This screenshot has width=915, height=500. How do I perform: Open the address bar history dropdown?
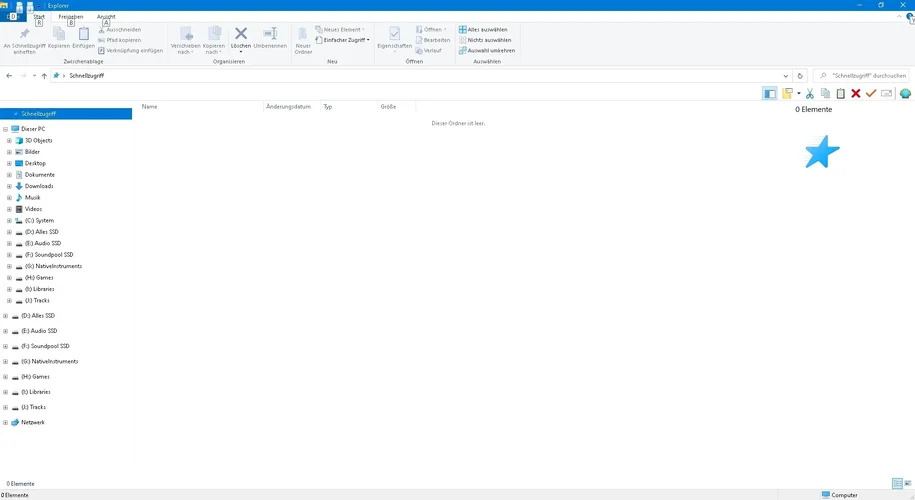point(785,75)
